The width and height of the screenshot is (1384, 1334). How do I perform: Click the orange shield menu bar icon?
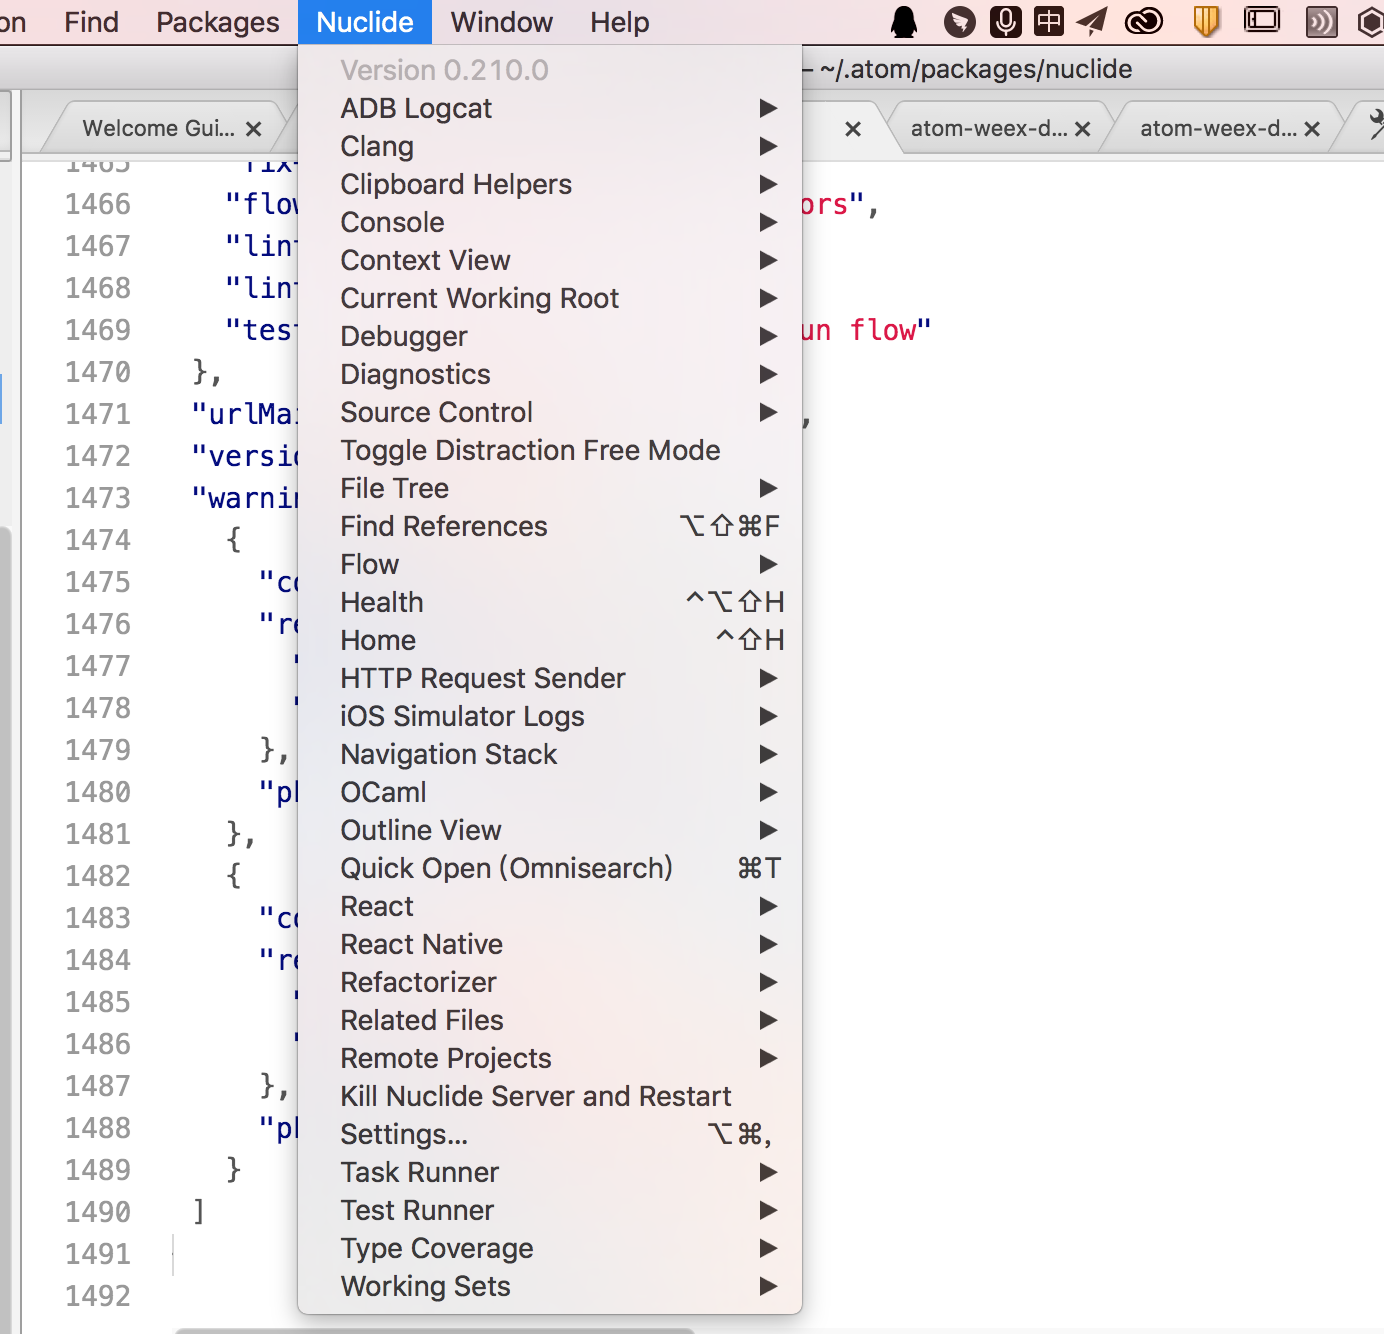[1207, 21]
